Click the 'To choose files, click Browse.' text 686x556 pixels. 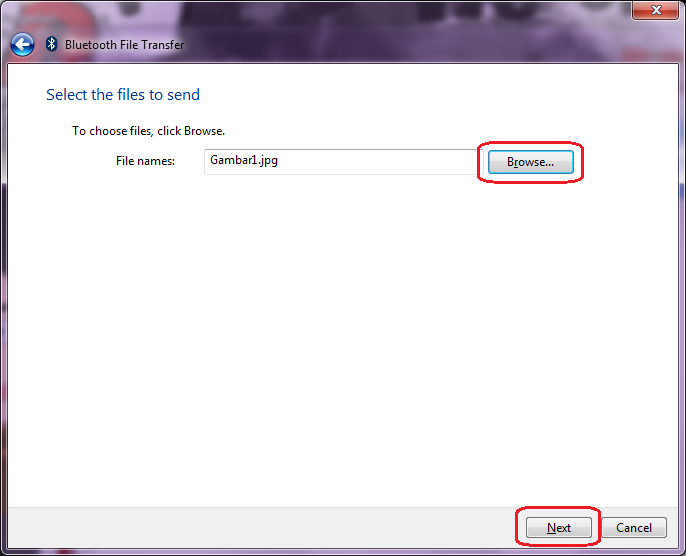coord(148,131)
